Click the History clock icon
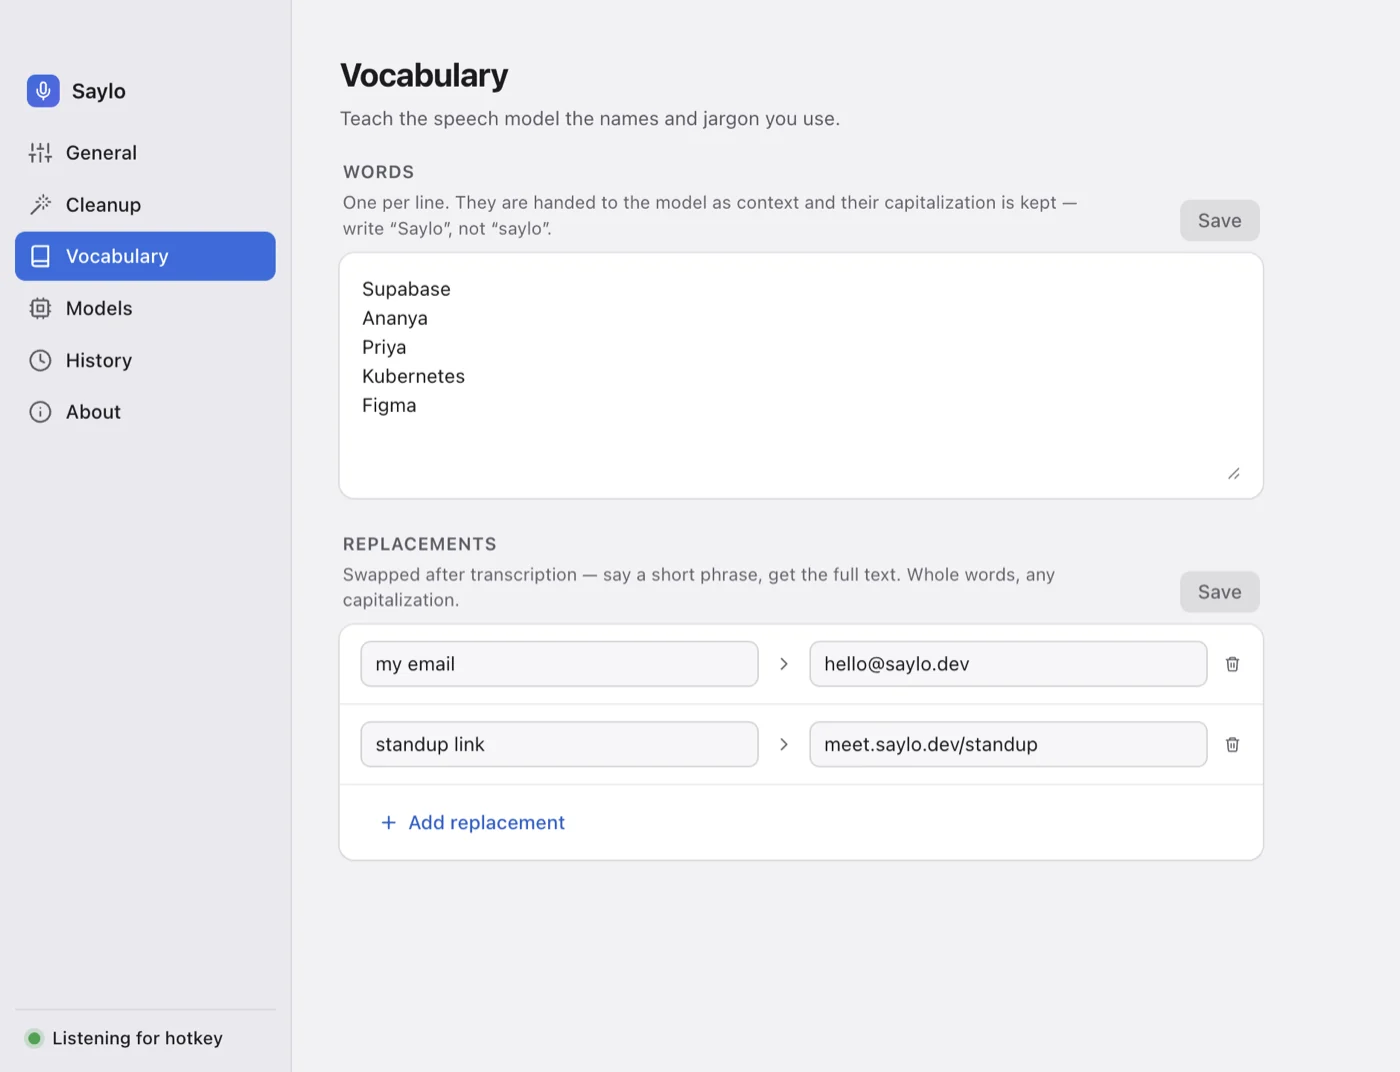This screenshot has height=1072, width=1400. (40, 360)
